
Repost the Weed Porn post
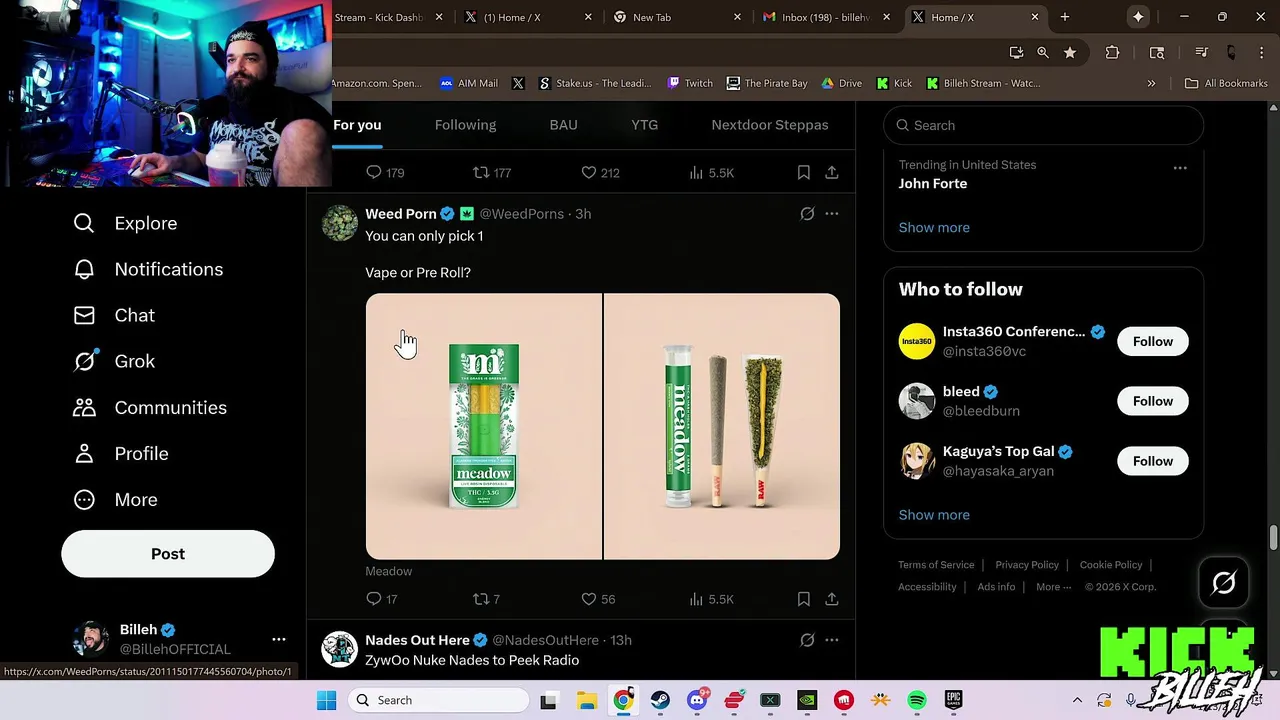(486, 599)
